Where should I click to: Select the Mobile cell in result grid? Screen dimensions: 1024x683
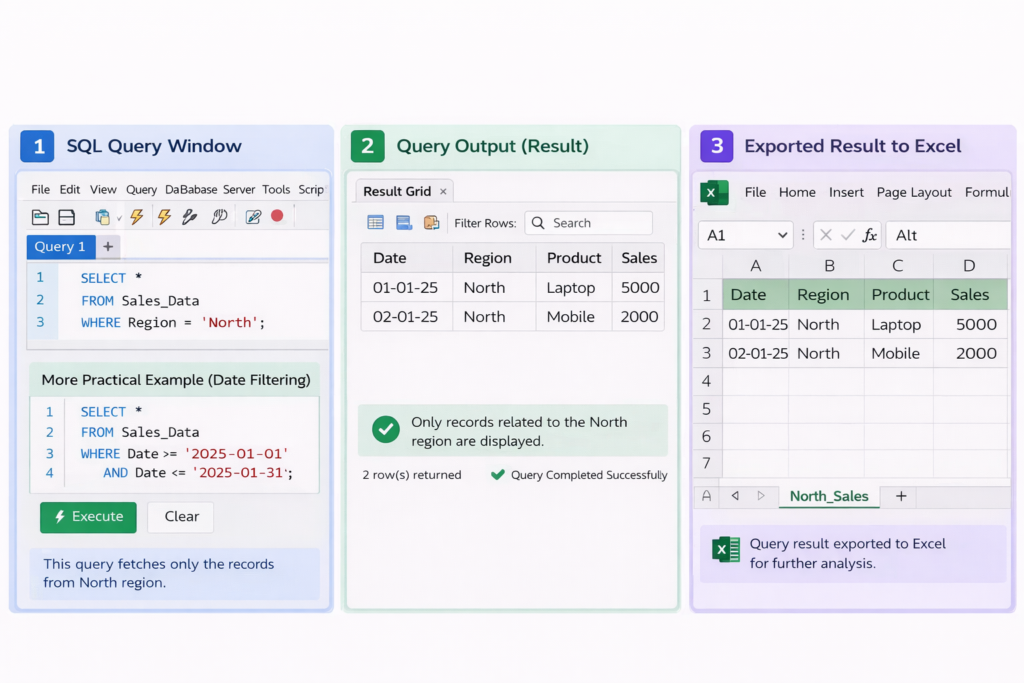[x=574, y=317]
